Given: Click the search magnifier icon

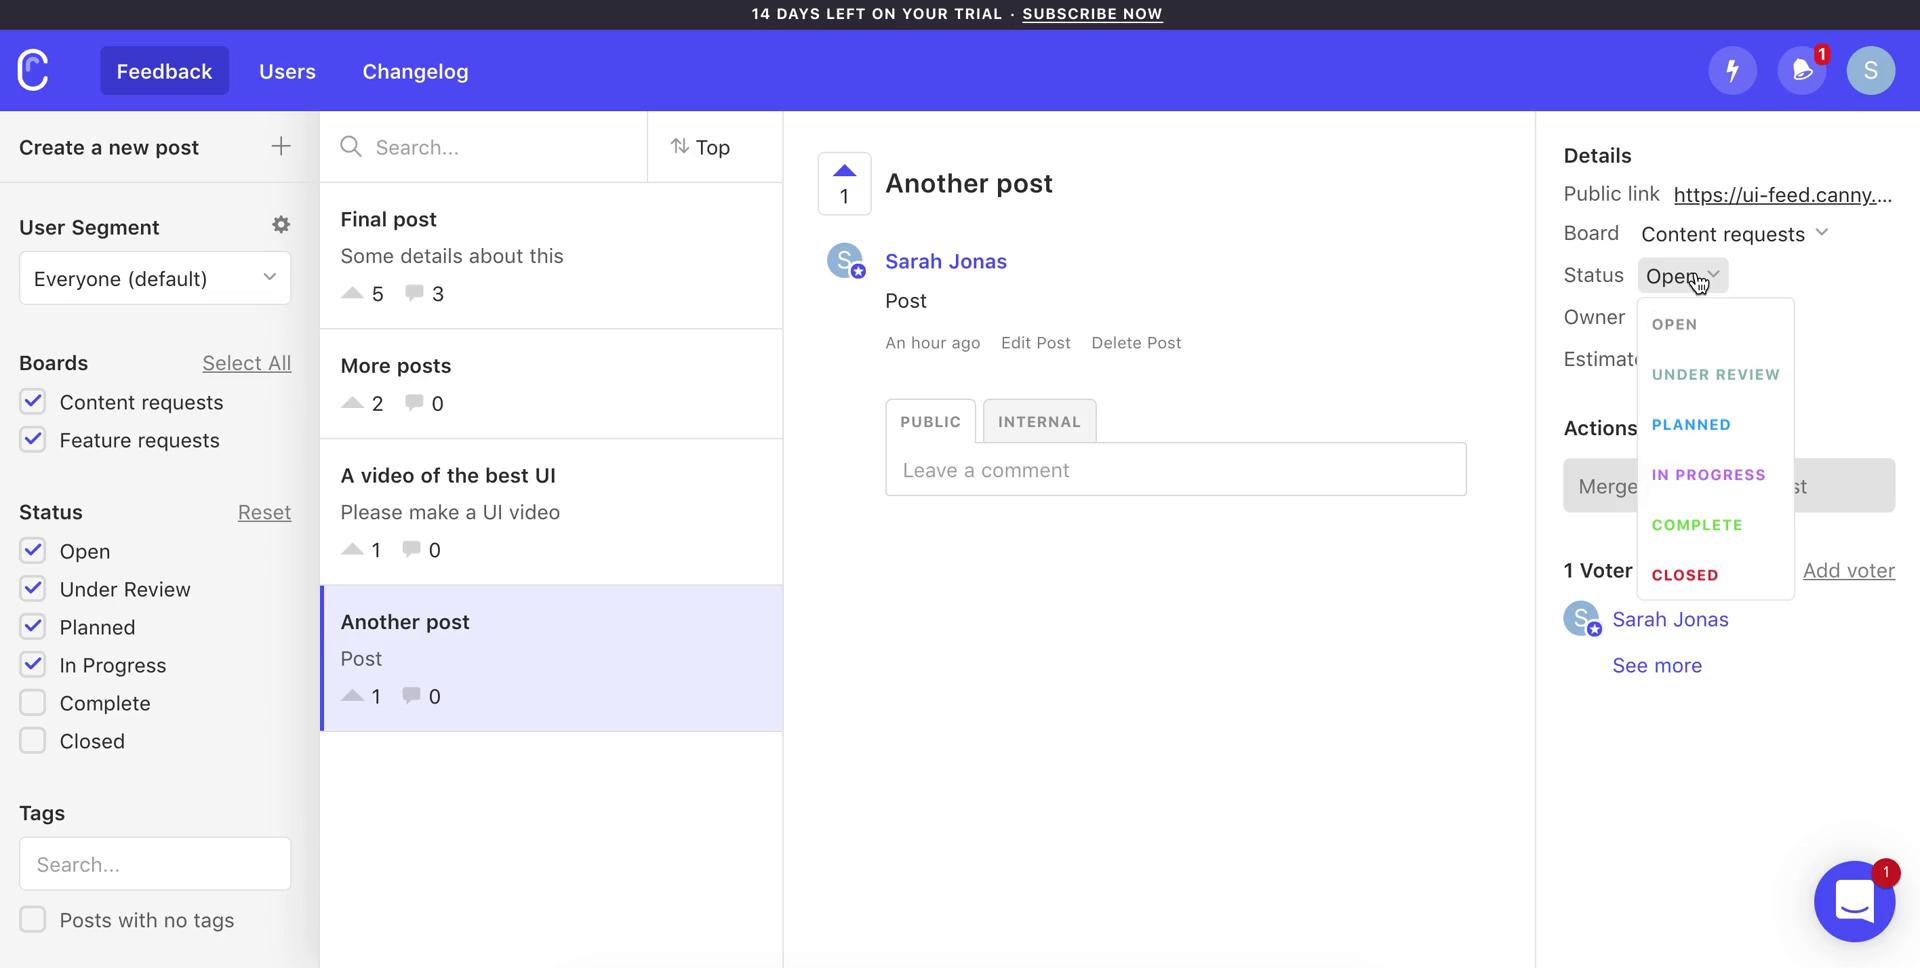Looking at the screenshot, I should [351, 147].
